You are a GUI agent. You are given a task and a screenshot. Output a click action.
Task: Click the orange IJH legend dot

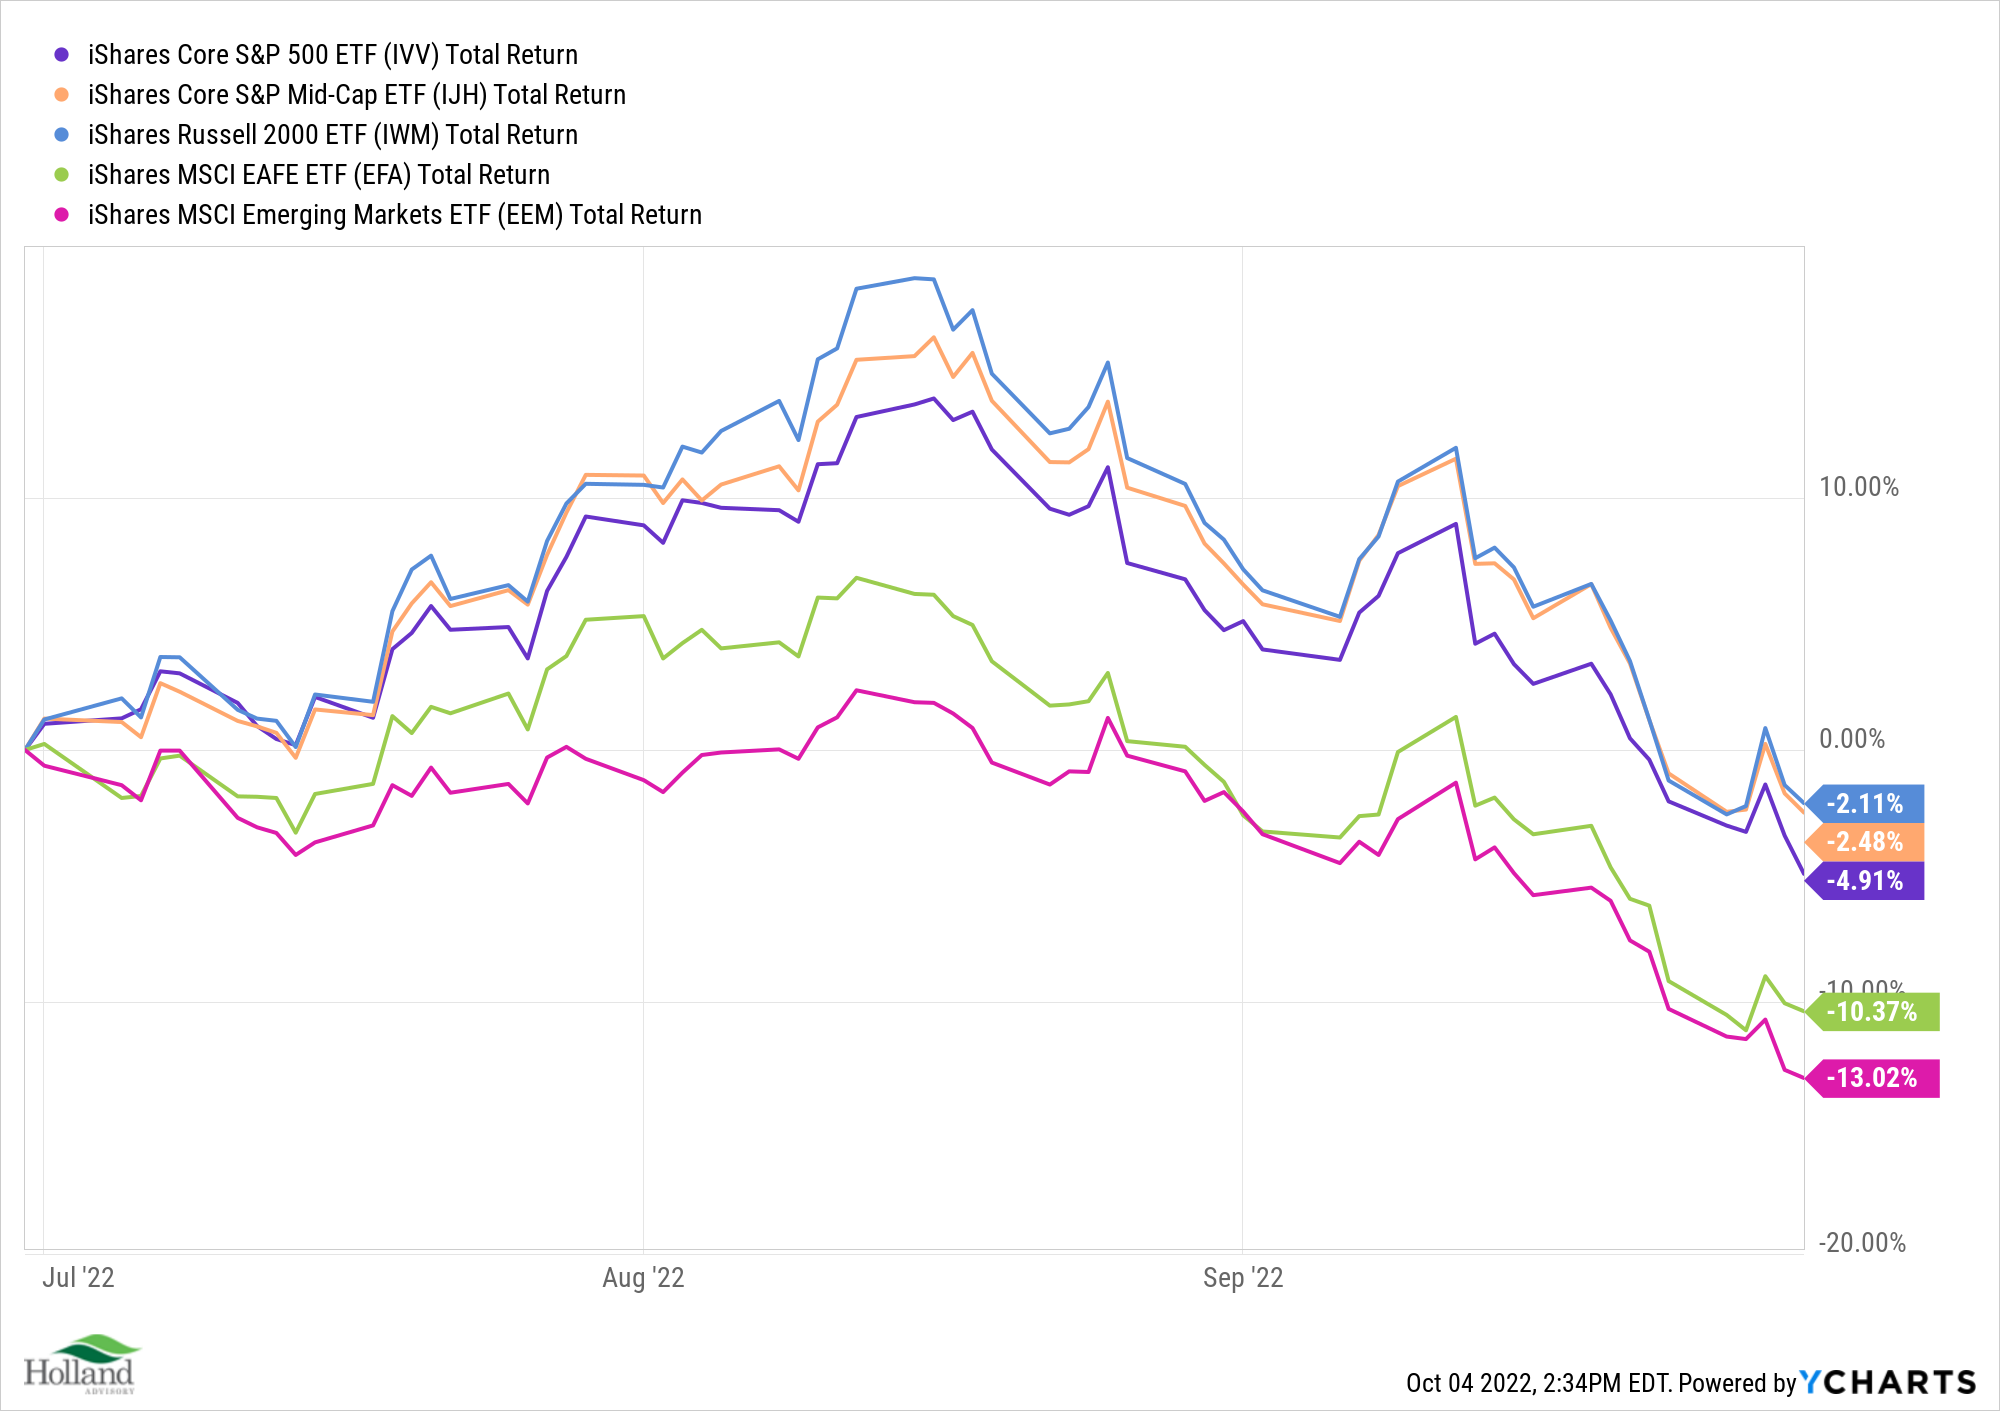(x=62, y=95)
